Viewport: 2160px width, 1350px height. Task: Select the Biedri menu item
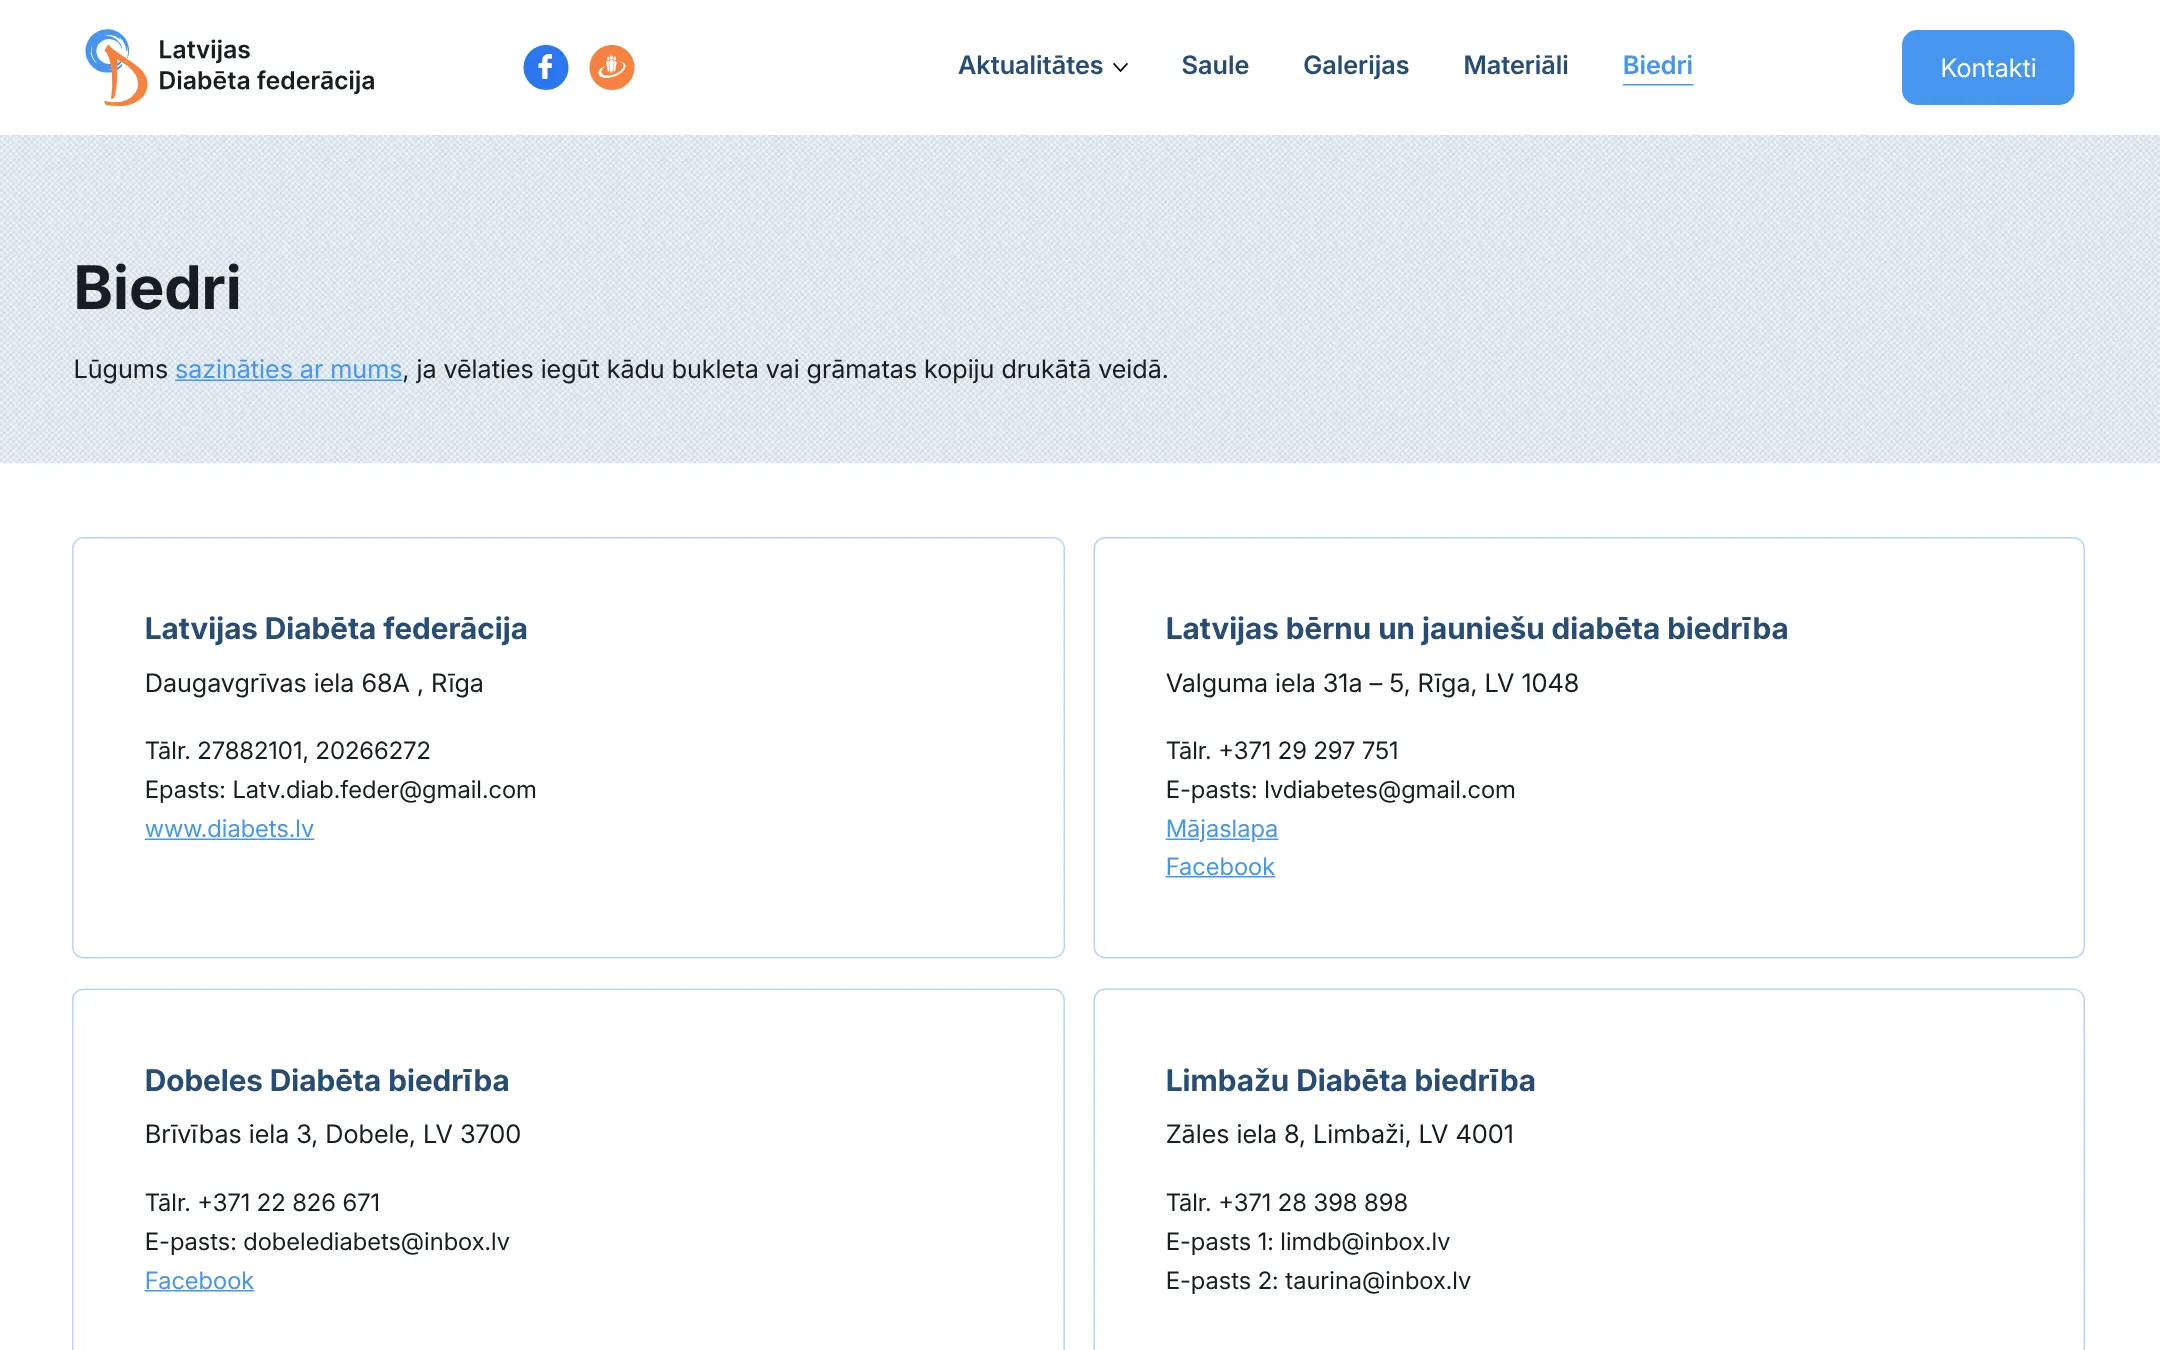[x=1658, y=66]
